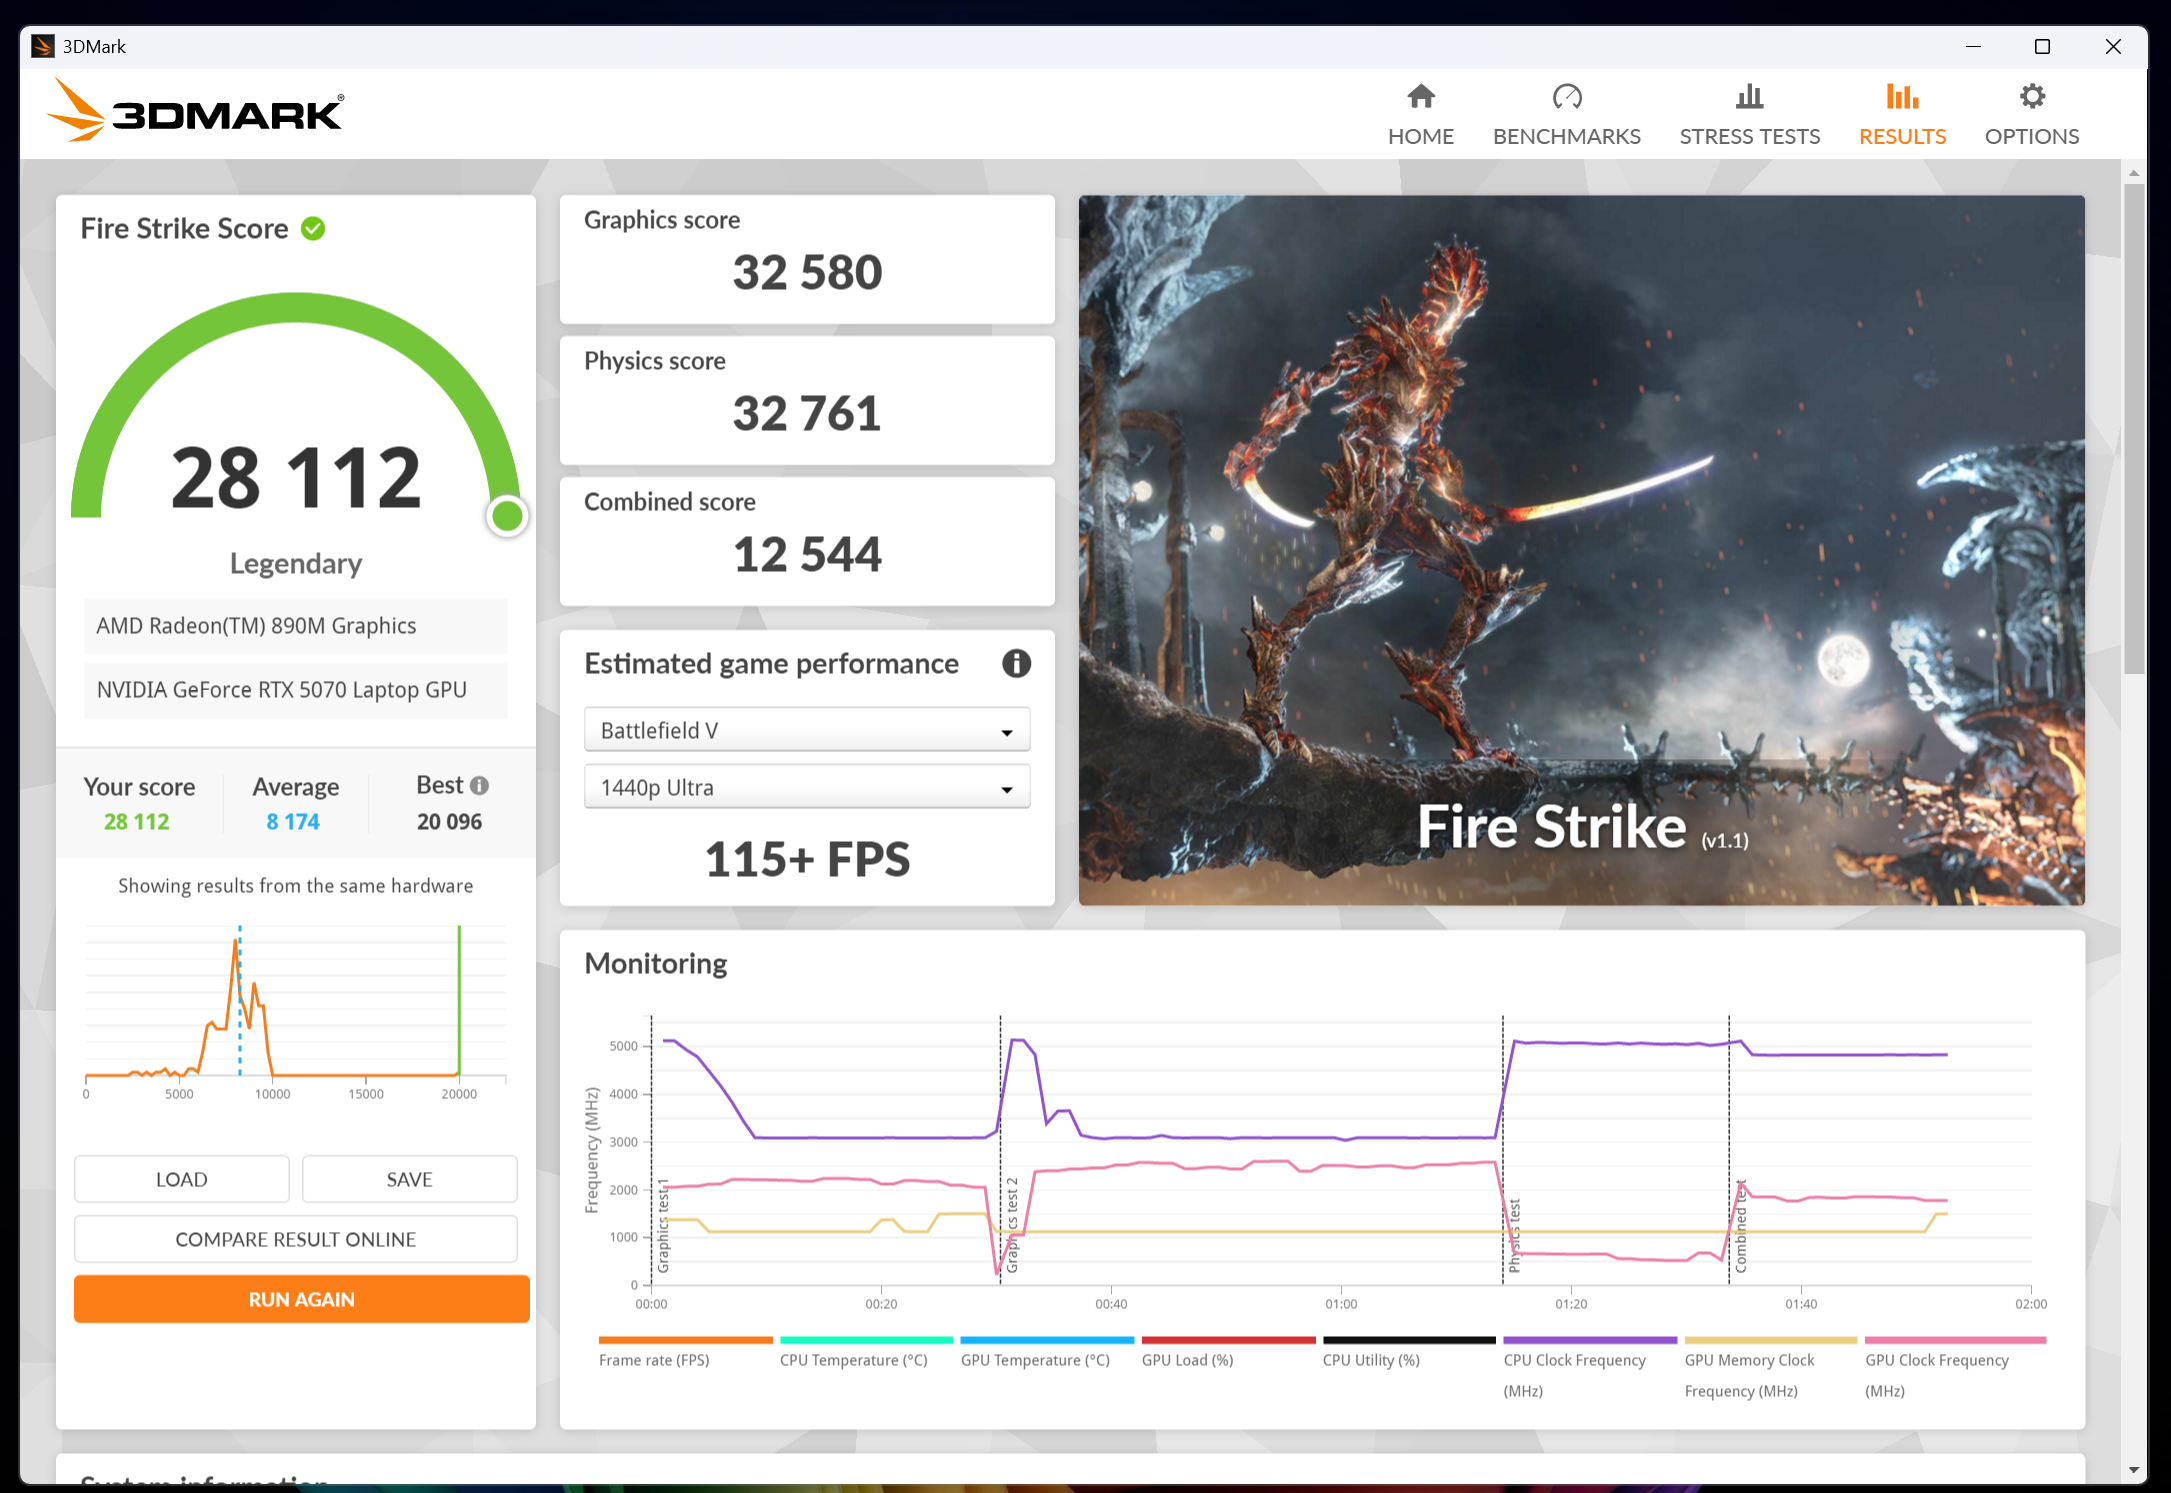The image size is (2171, 1493).
Task: Expand the 1440p Ultra resolution dropdown
Action: click(807, 787)
